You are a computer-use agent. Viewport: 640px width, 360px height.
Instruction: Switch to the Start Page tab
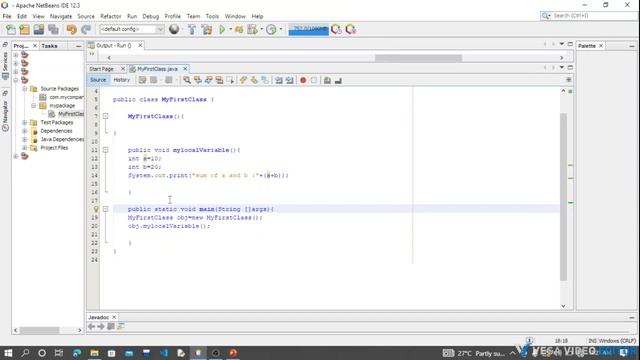click(102, 69)
